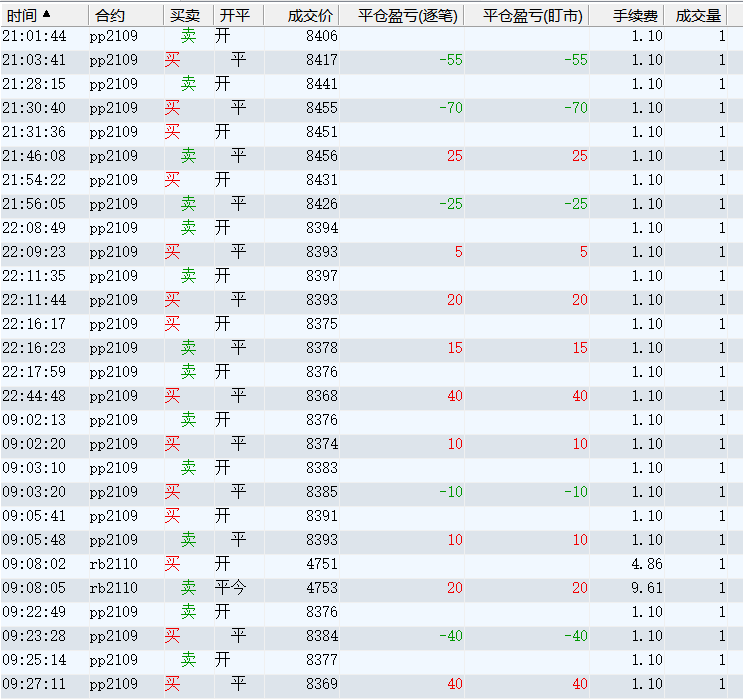Click price 8391 at 09:05:41
This screenshot has height=699, width=743.
point(322,516)
